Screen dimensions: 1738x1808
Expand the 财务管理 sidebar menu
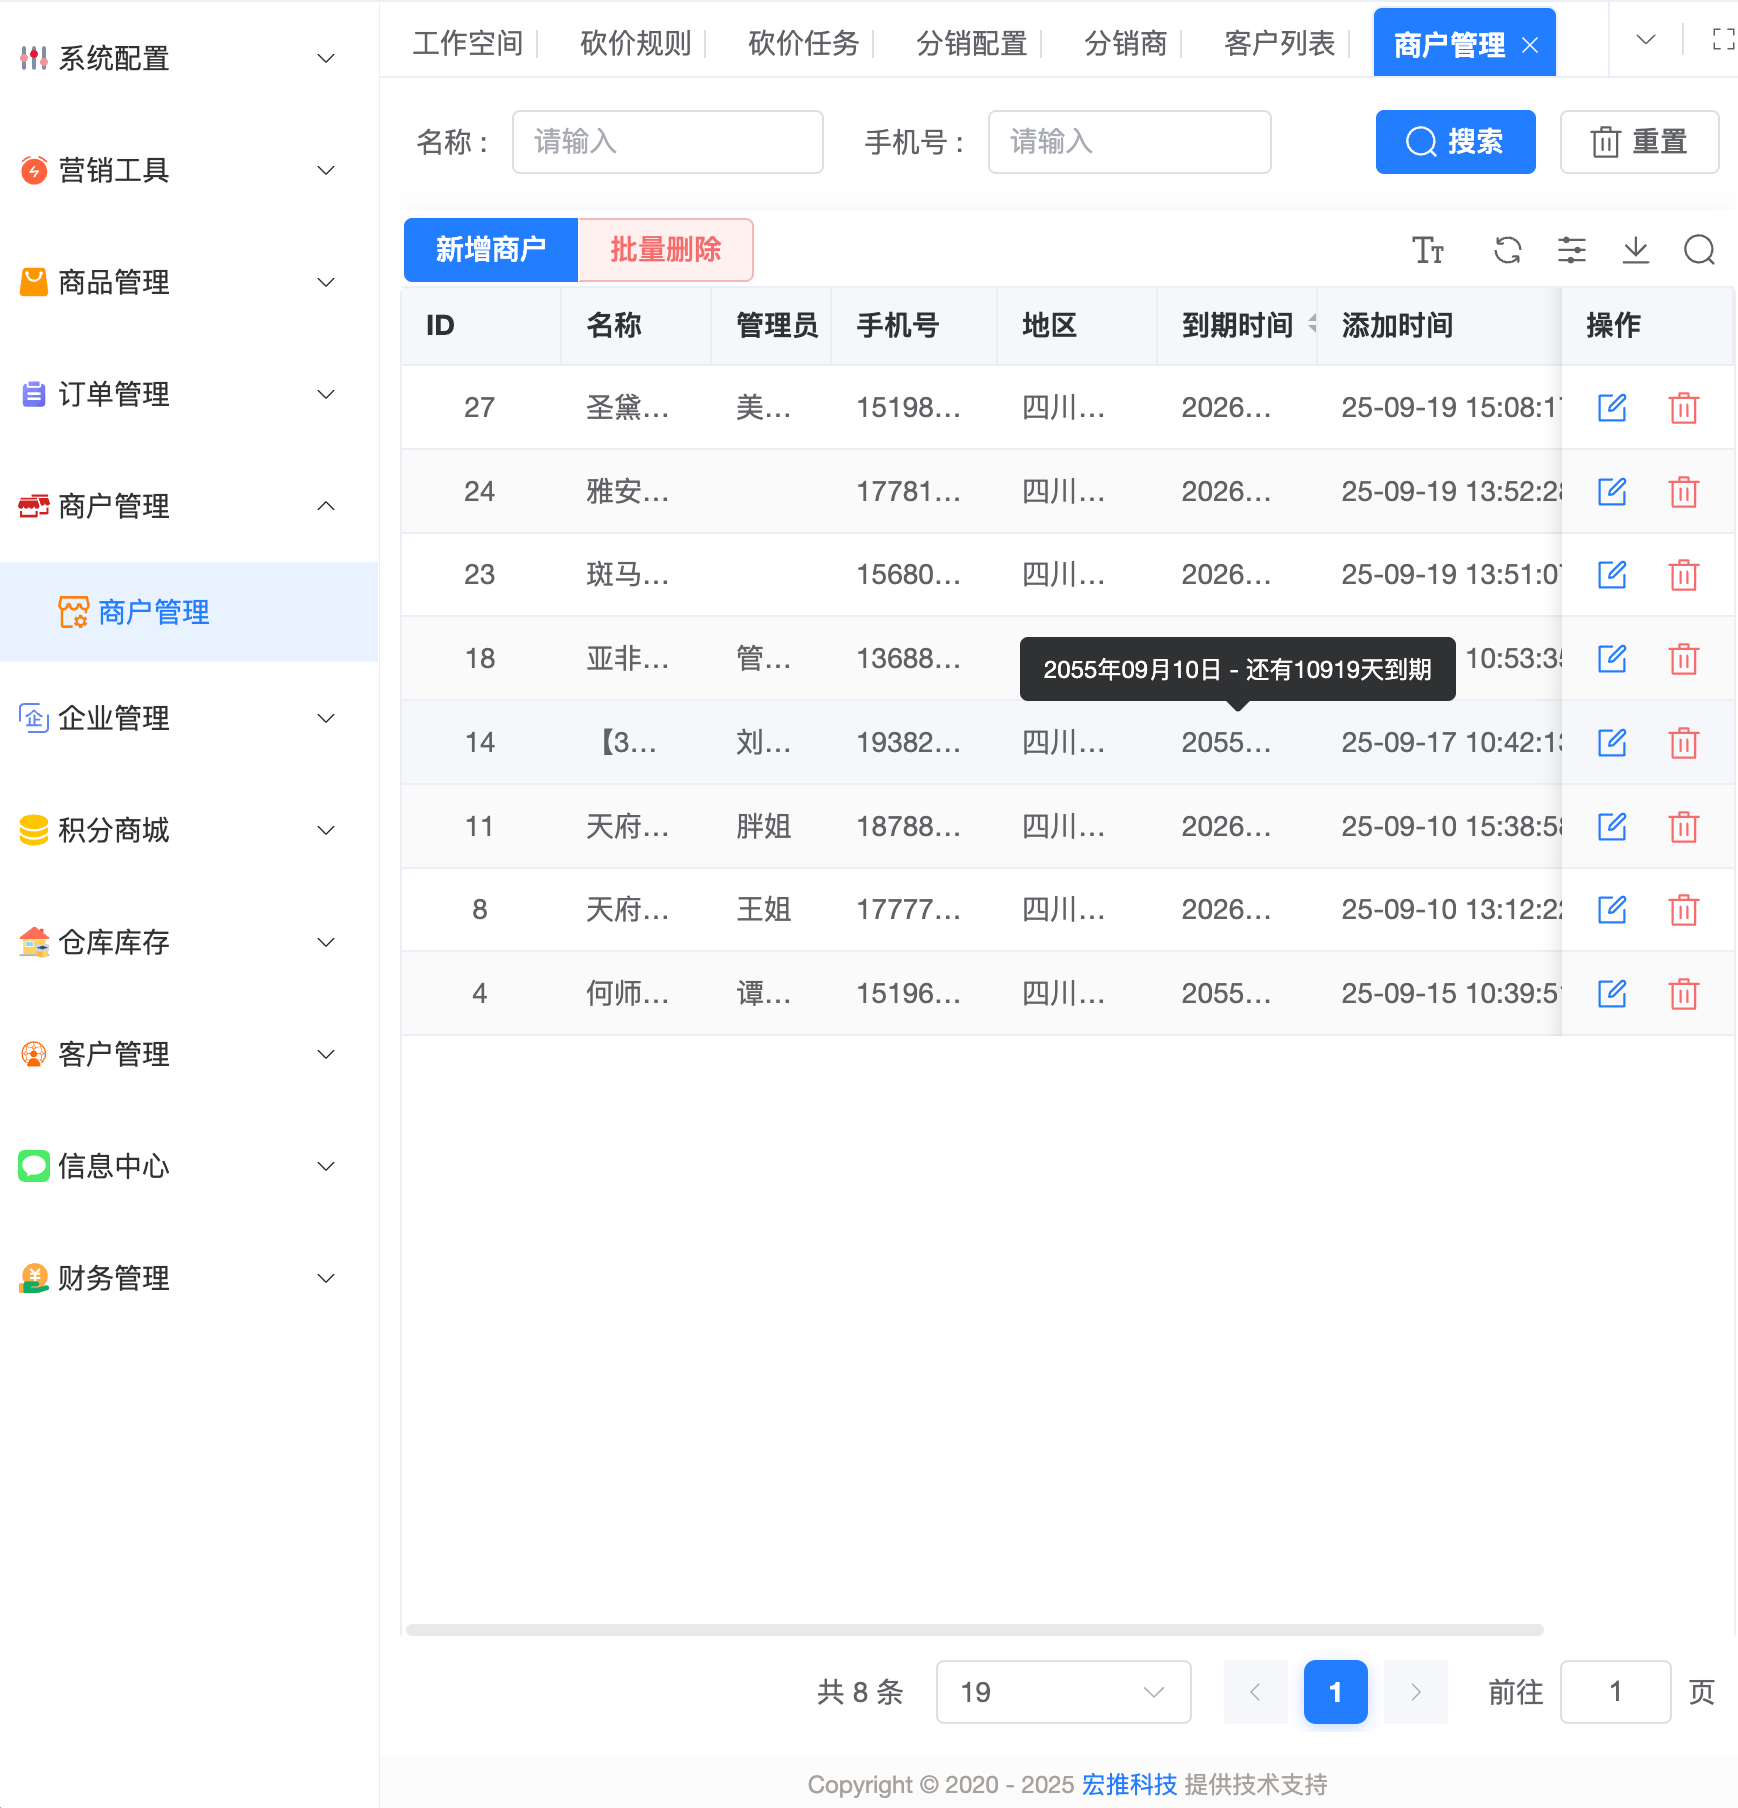click(x=325, y=1278)
